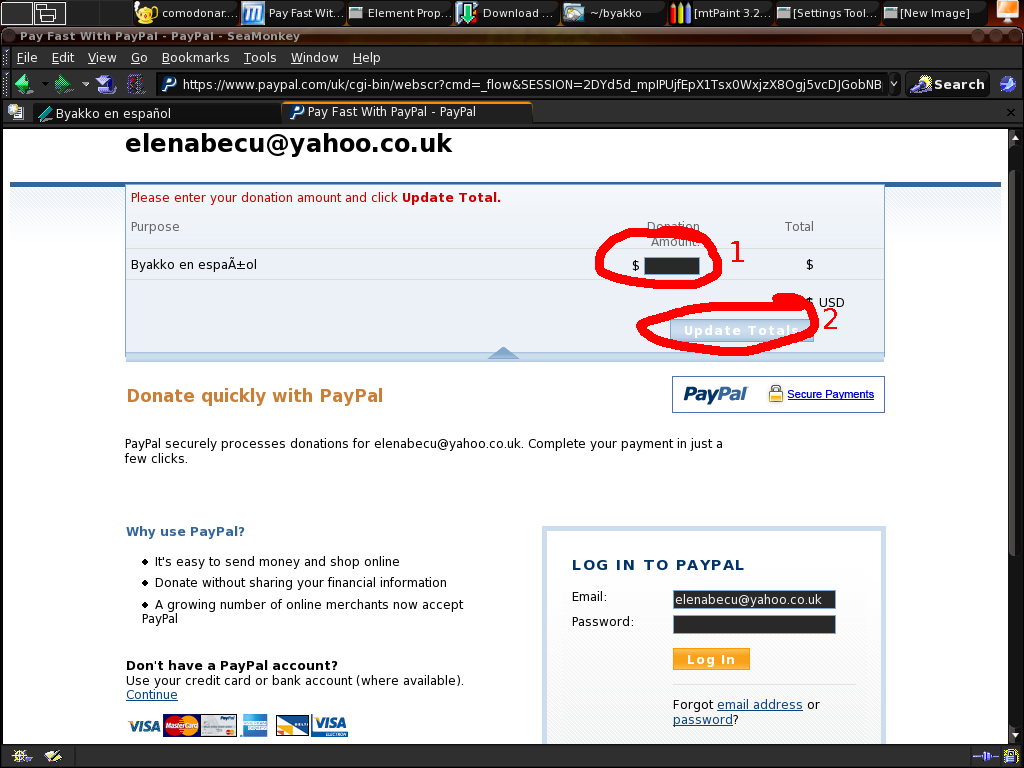The width and height of the screenshot is (1024, 768).
Task: Click the forgot password link
Action: [x=703, y=720]
